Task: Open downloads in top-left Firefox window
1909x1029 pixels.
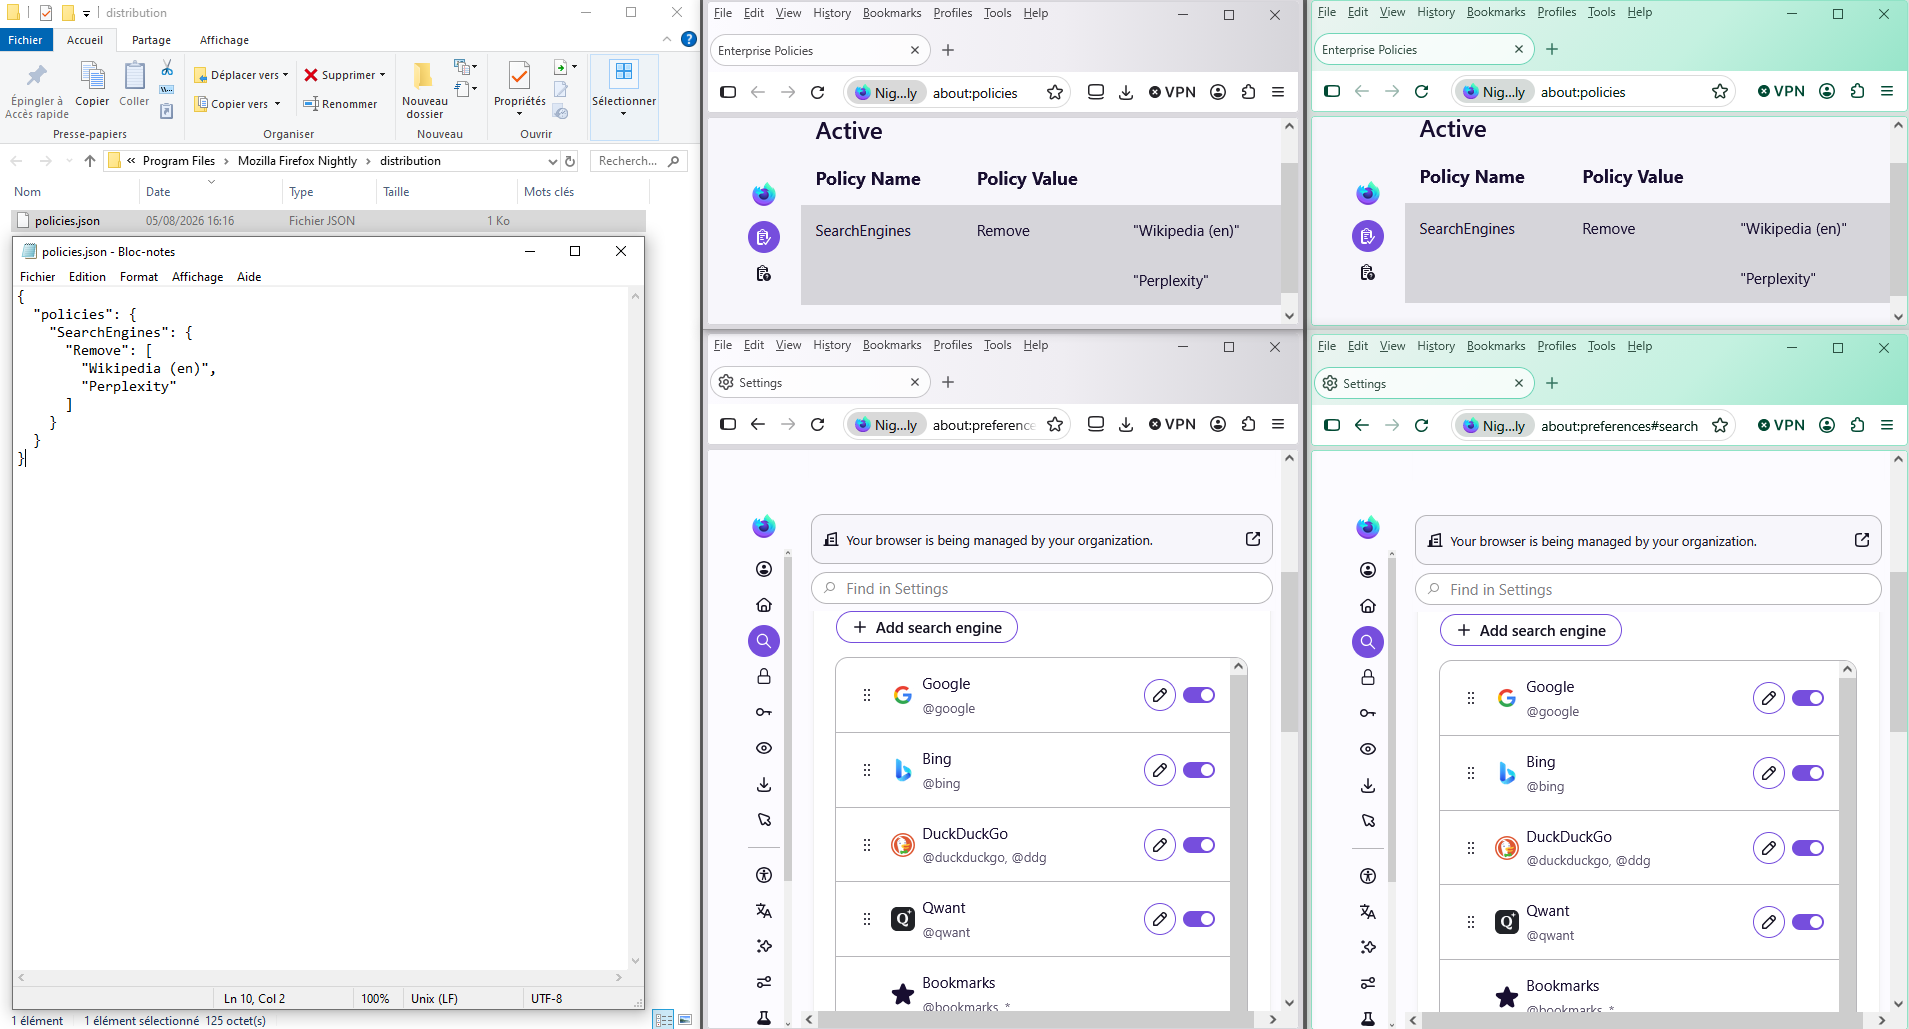Action: [1126, 92]
